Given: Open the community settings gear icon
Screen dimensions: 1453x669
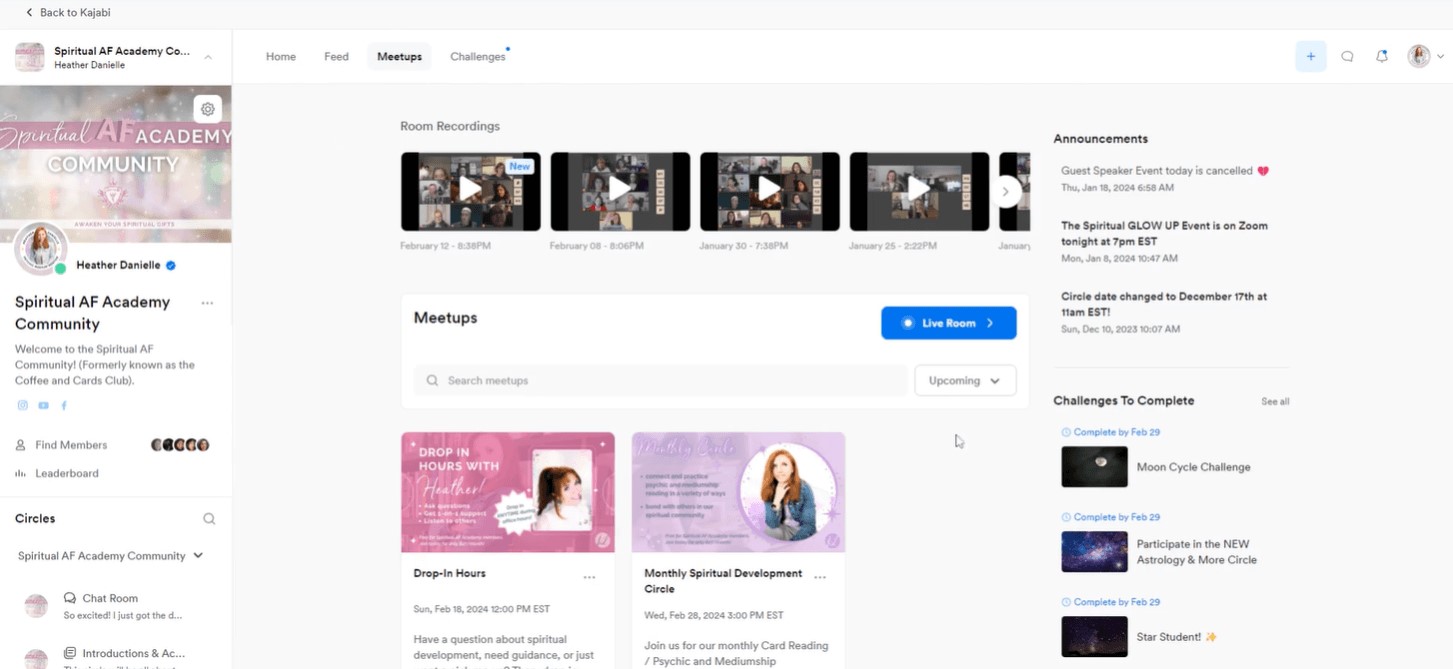Looking at the screenshot, I should [x=207, y=109].
